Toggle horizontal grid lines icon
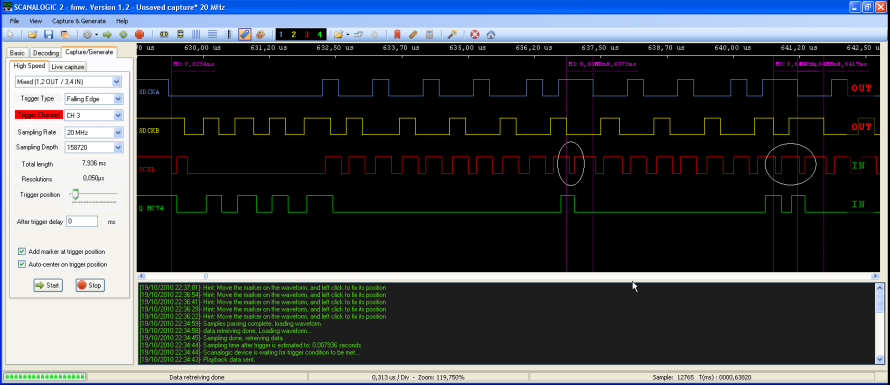The width and height of the screenshot is (890, 385). point(213,35)
